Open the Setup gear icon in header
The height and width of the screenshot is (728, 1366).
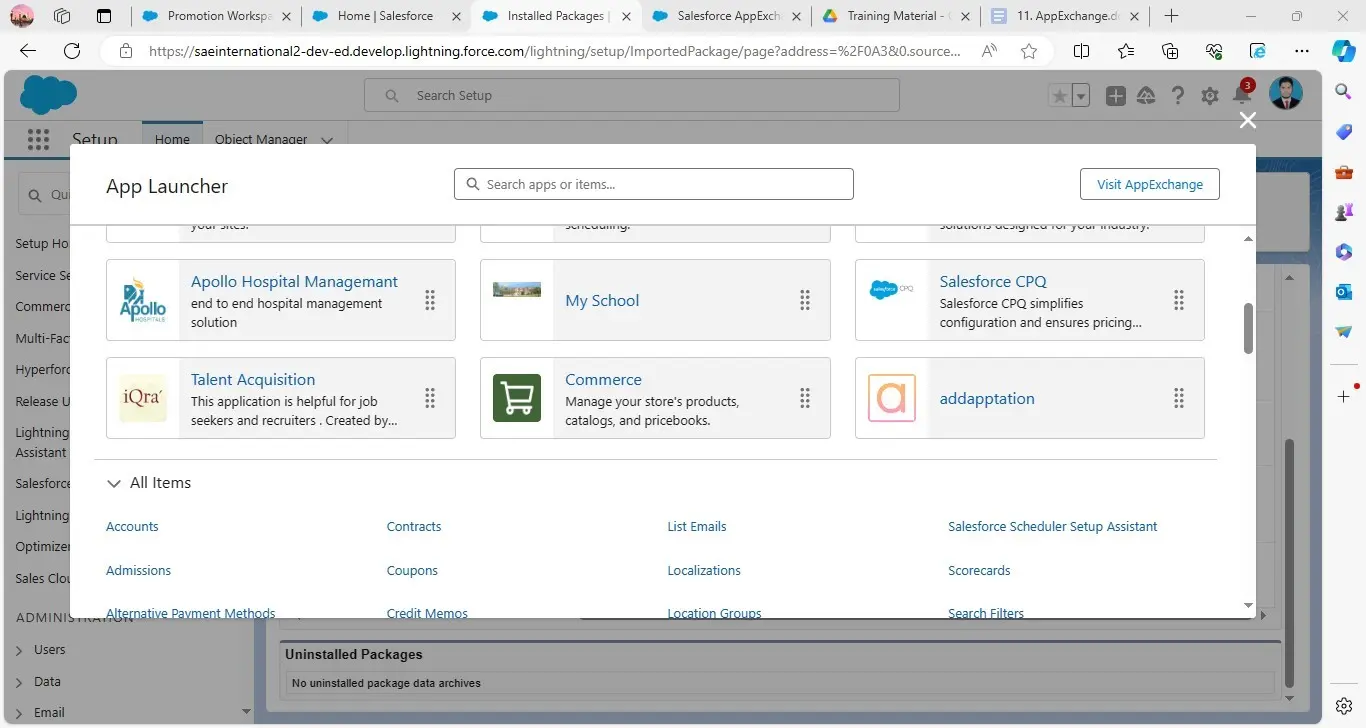1210,96
